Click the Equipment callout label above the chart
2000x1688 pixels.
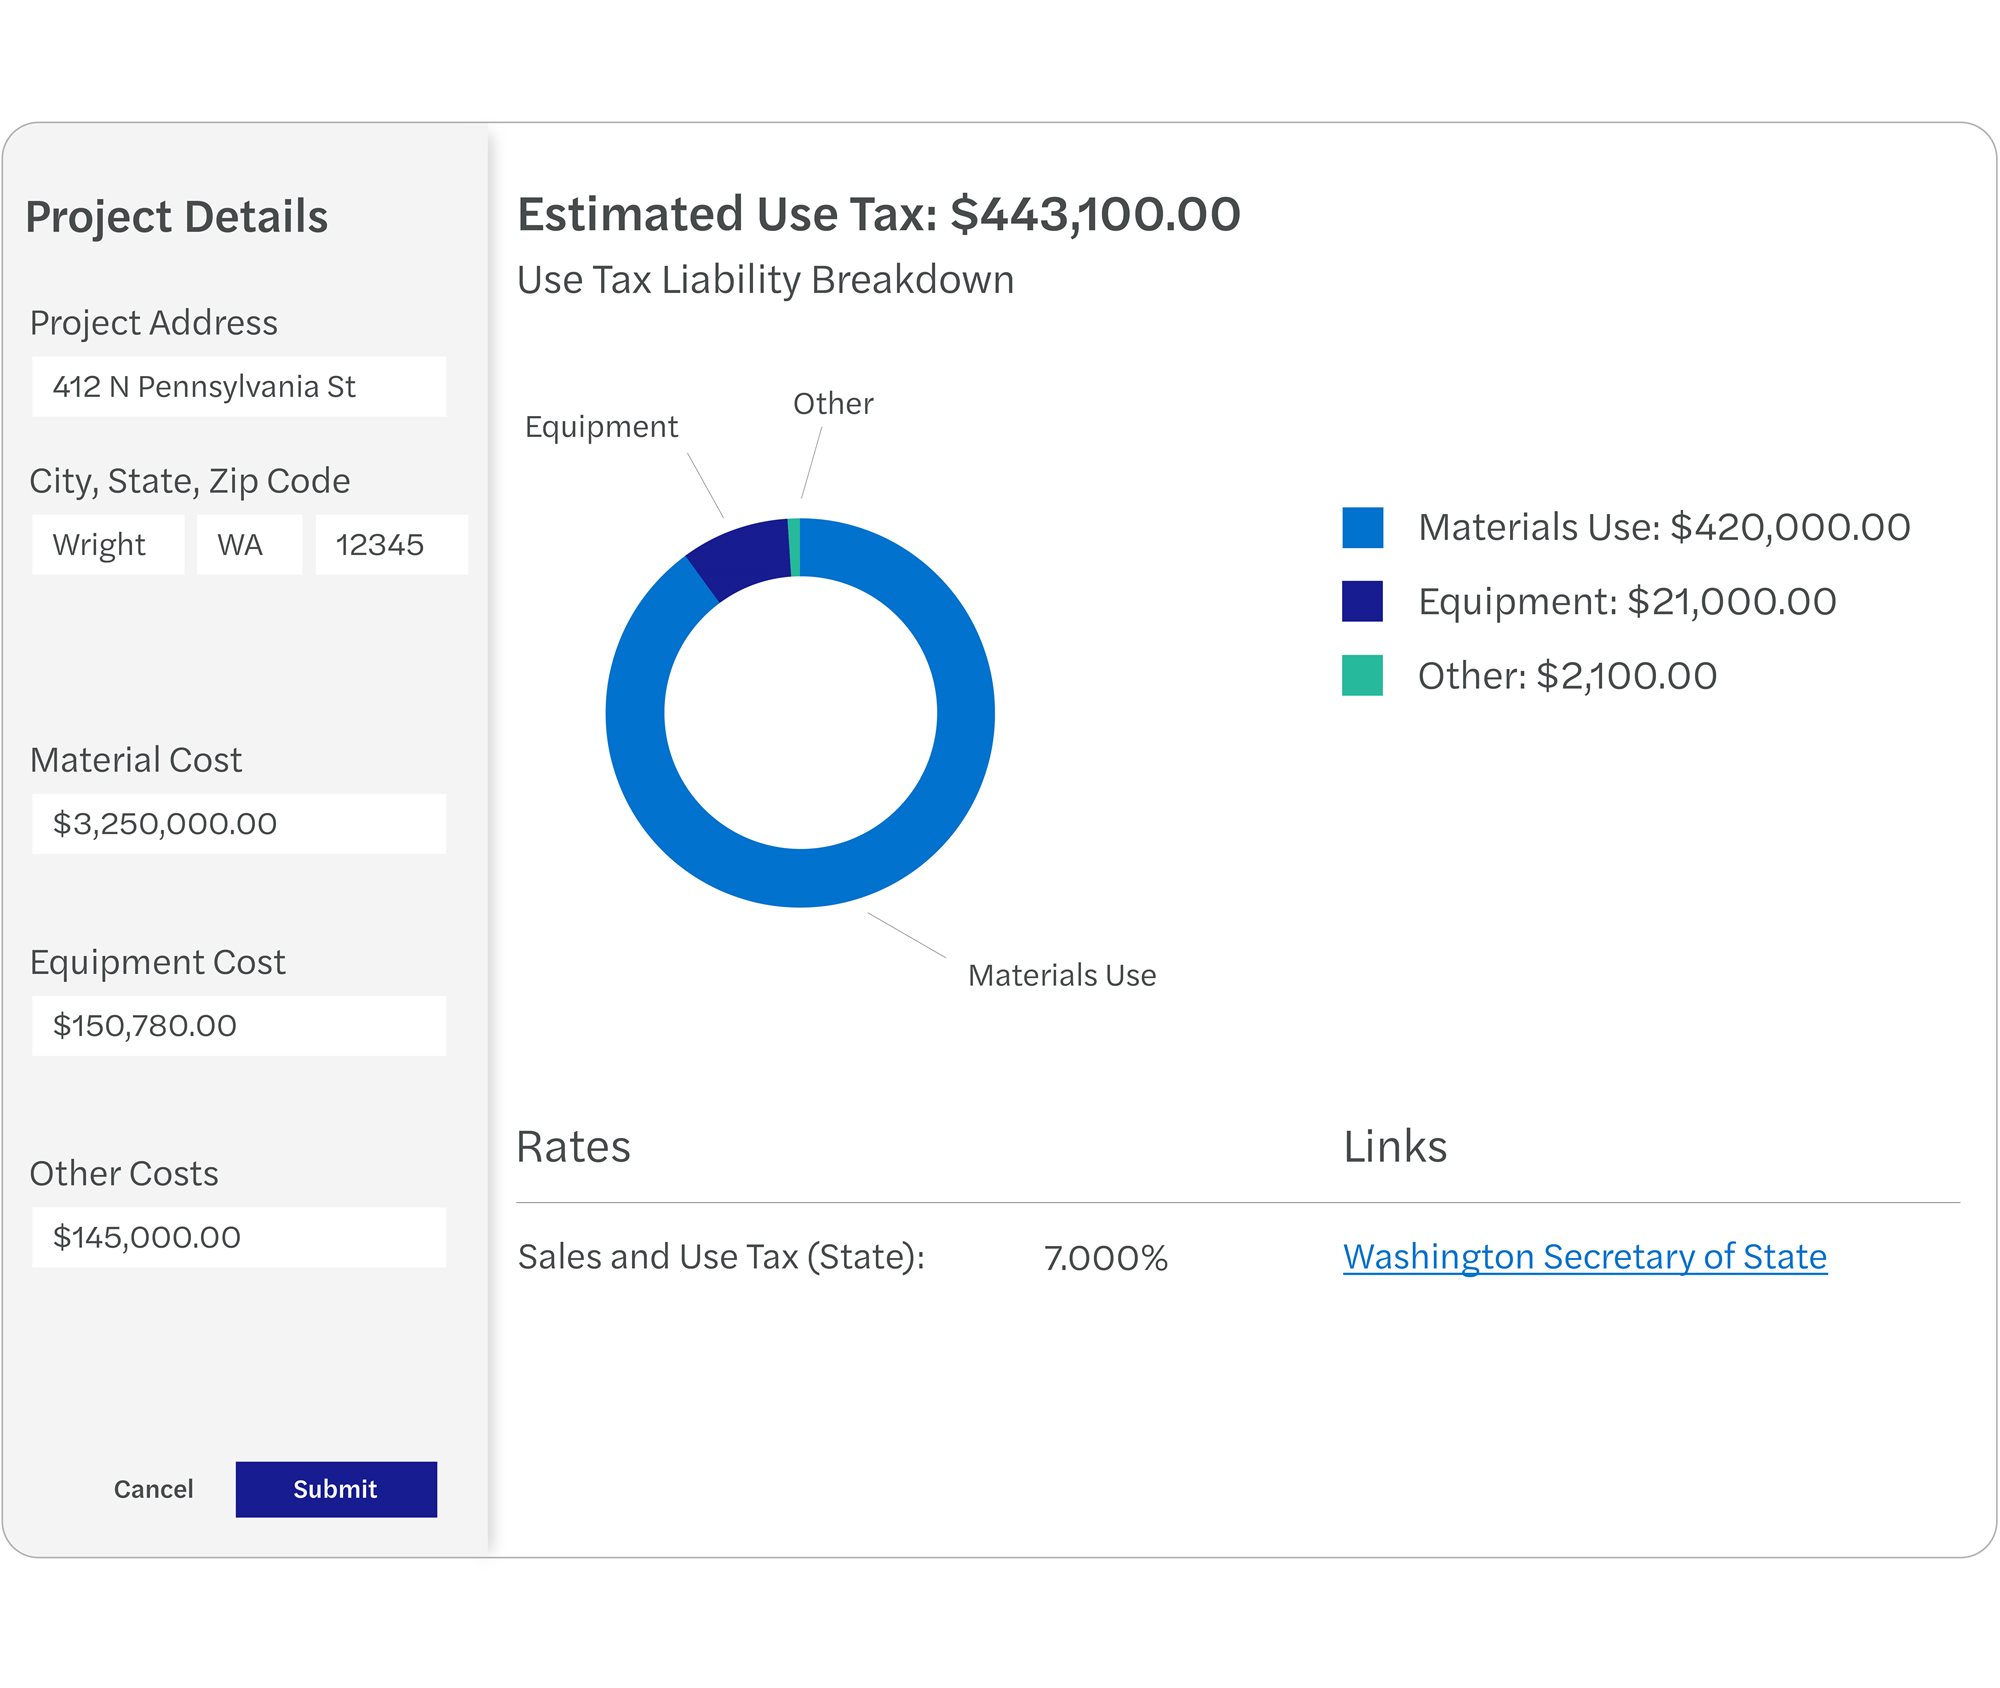601,426
